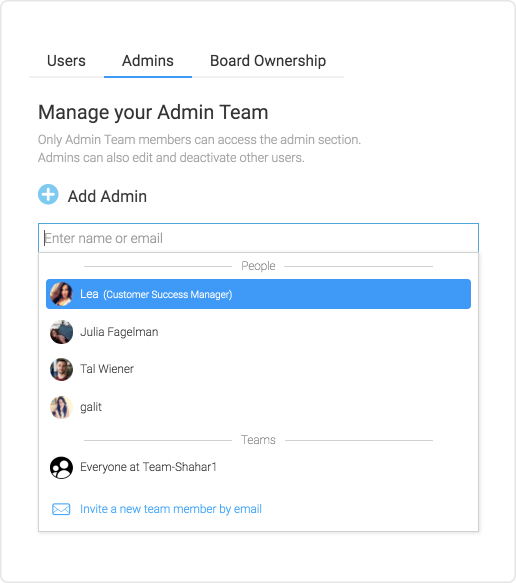Click the envelope invite icon
Viewport: 516px width, 583px height.
[x=61, y=509]
